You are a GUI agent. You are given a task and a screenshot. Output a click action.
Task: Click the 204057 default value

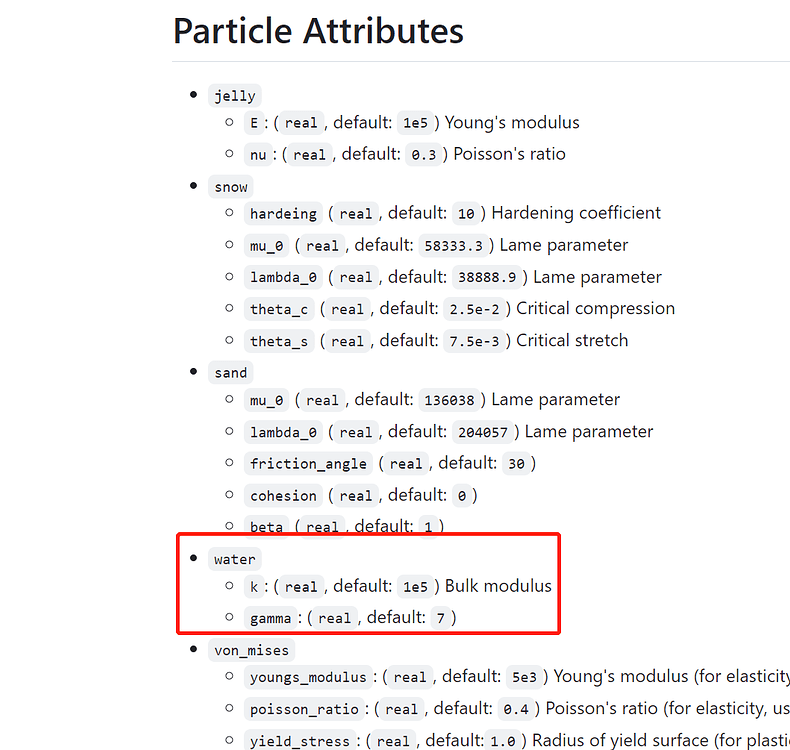[x=483, y=432]
